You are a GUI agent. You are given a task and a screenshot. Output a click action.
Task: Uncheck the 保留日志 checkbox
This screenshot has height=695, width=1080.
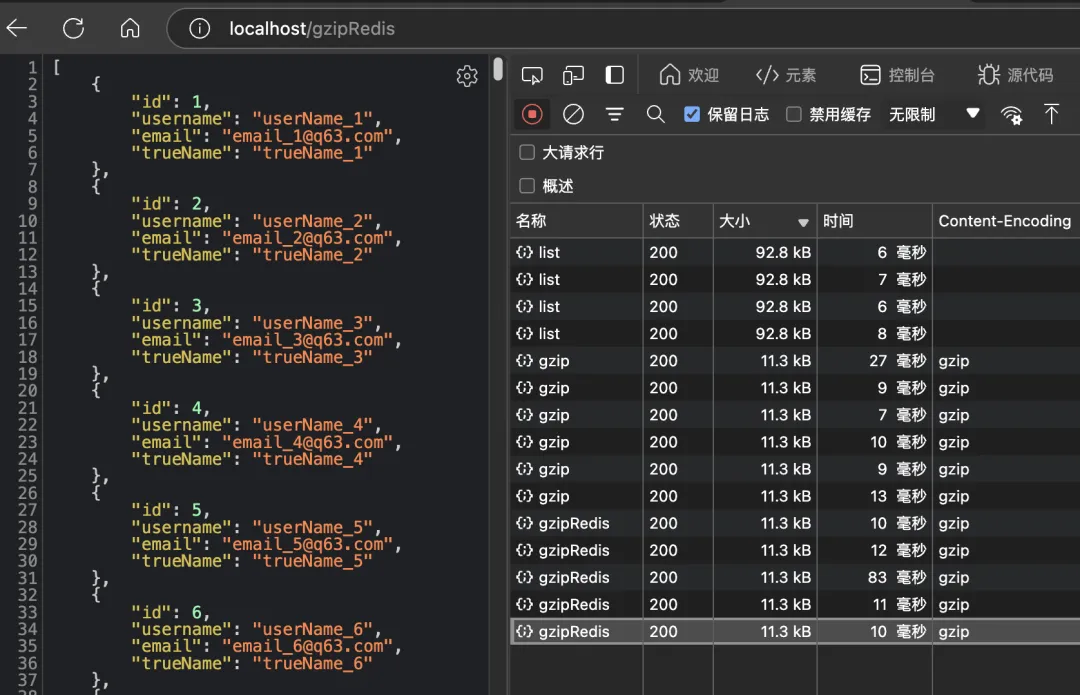click(x=692, y=114)
